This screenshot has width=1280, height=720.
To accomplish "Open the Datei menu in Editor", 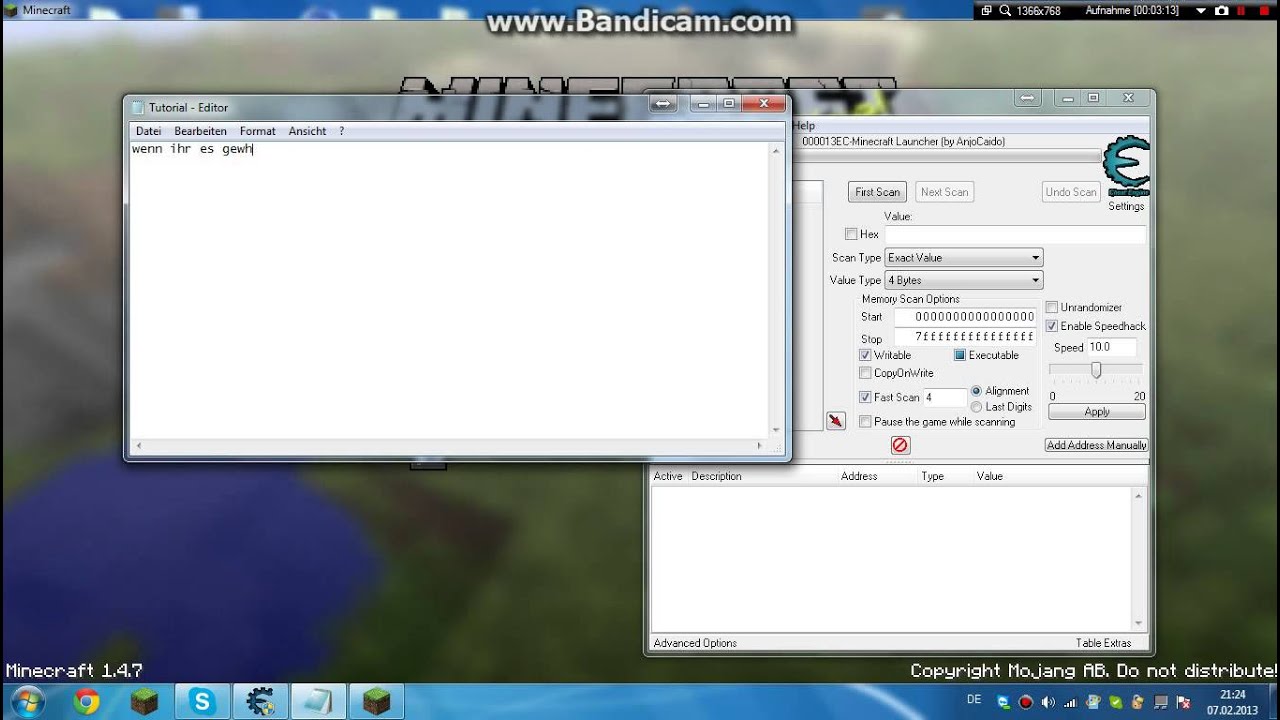I will click(x=148, y=131).
